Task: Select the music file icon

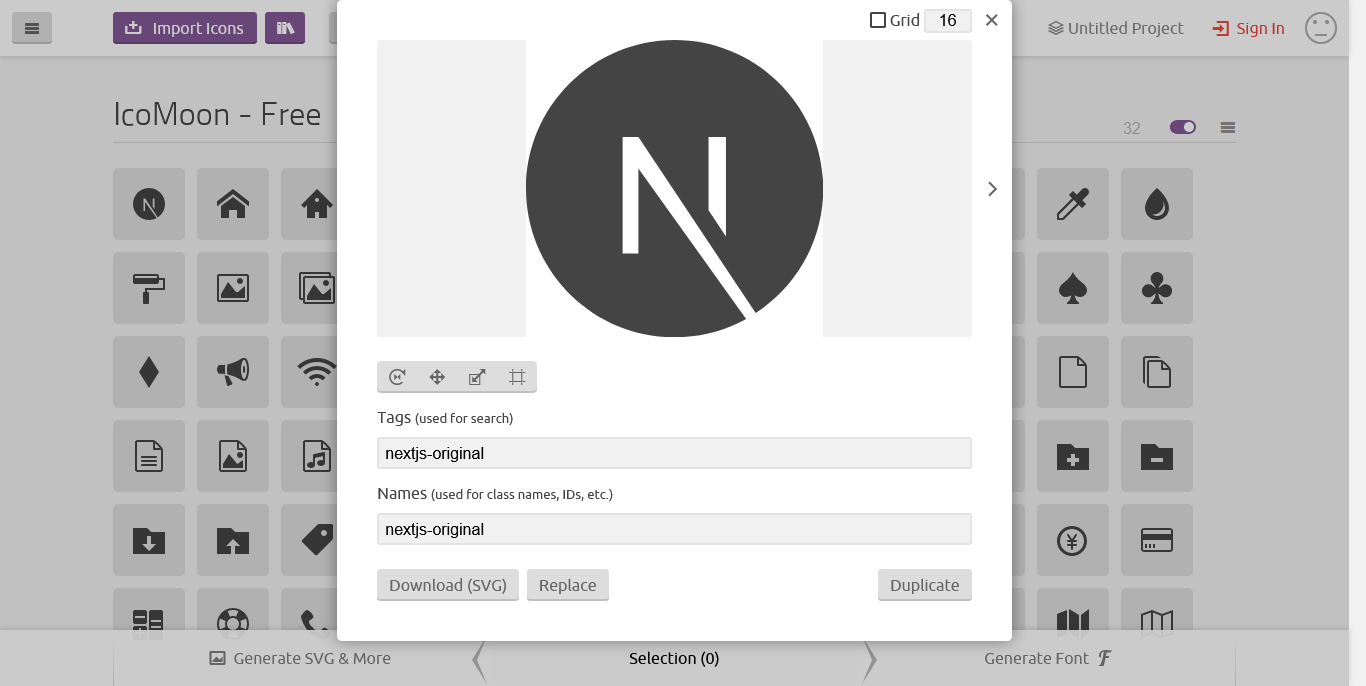Action: (x=311, y=456)
